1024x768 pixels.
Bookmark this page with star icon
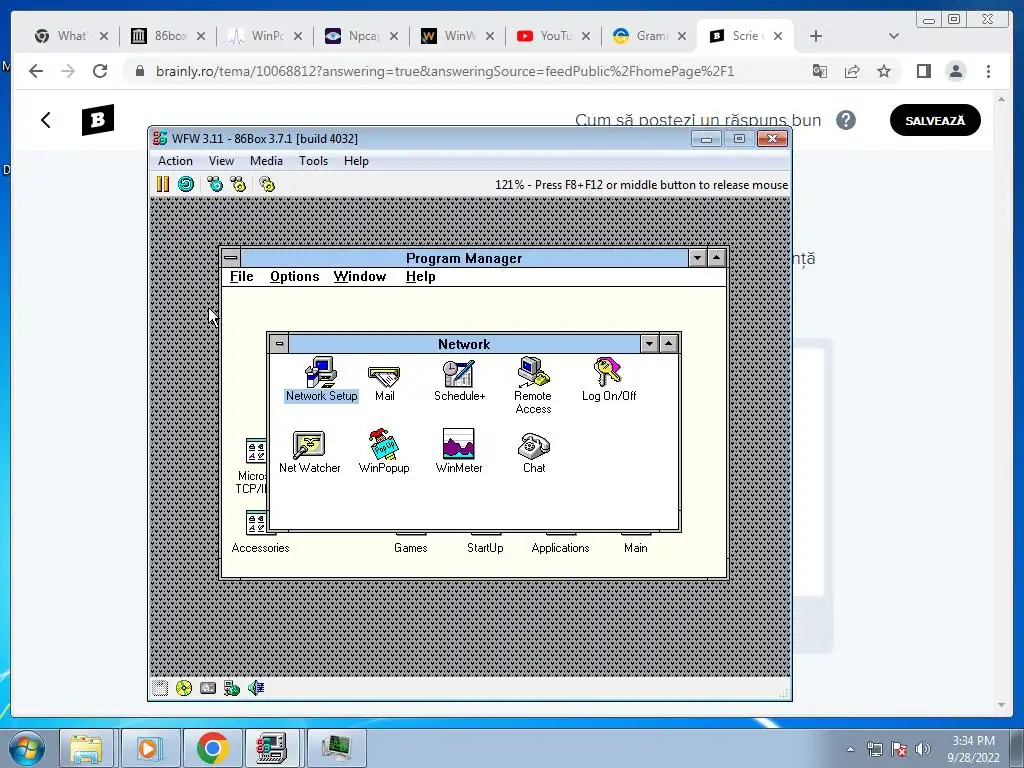tap(884, 71)
